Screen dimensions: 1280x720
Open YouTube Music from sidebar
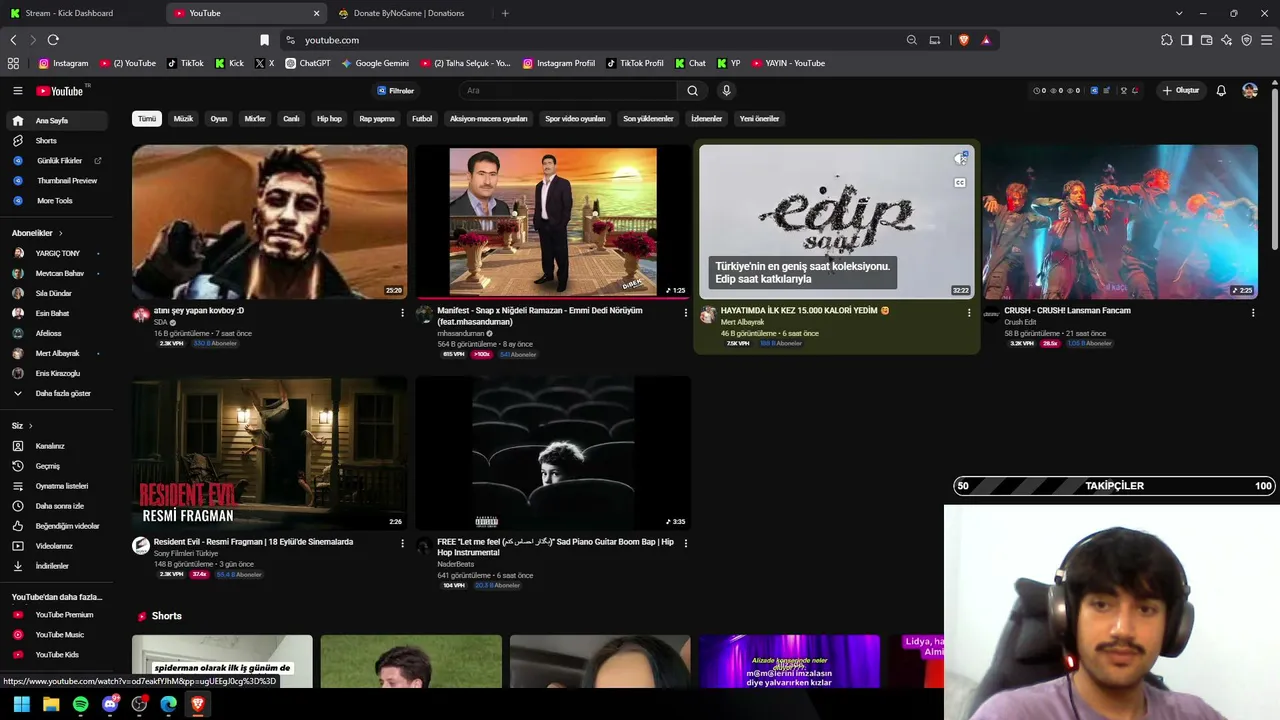click(56, 635)
